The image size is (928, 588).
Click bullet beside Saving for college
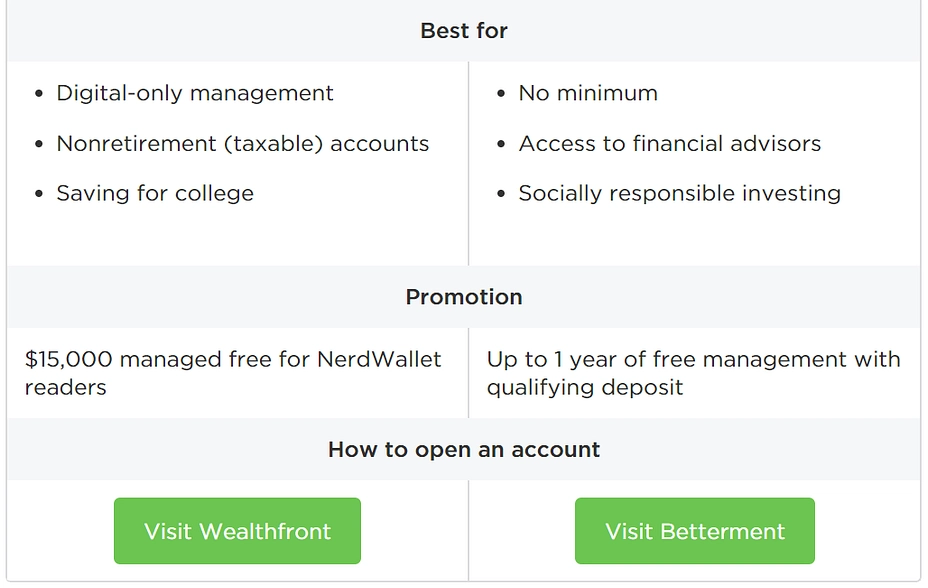click(39, 194)
